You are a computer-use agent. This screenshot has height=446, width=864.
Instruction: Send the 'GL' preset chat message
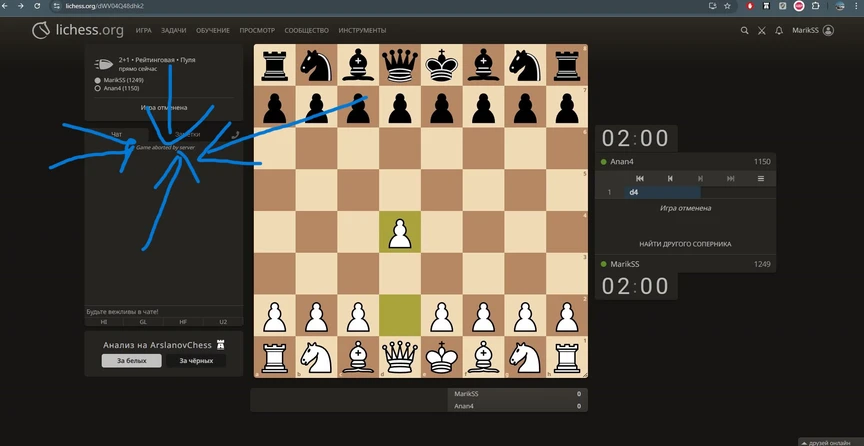coord(143,322)
